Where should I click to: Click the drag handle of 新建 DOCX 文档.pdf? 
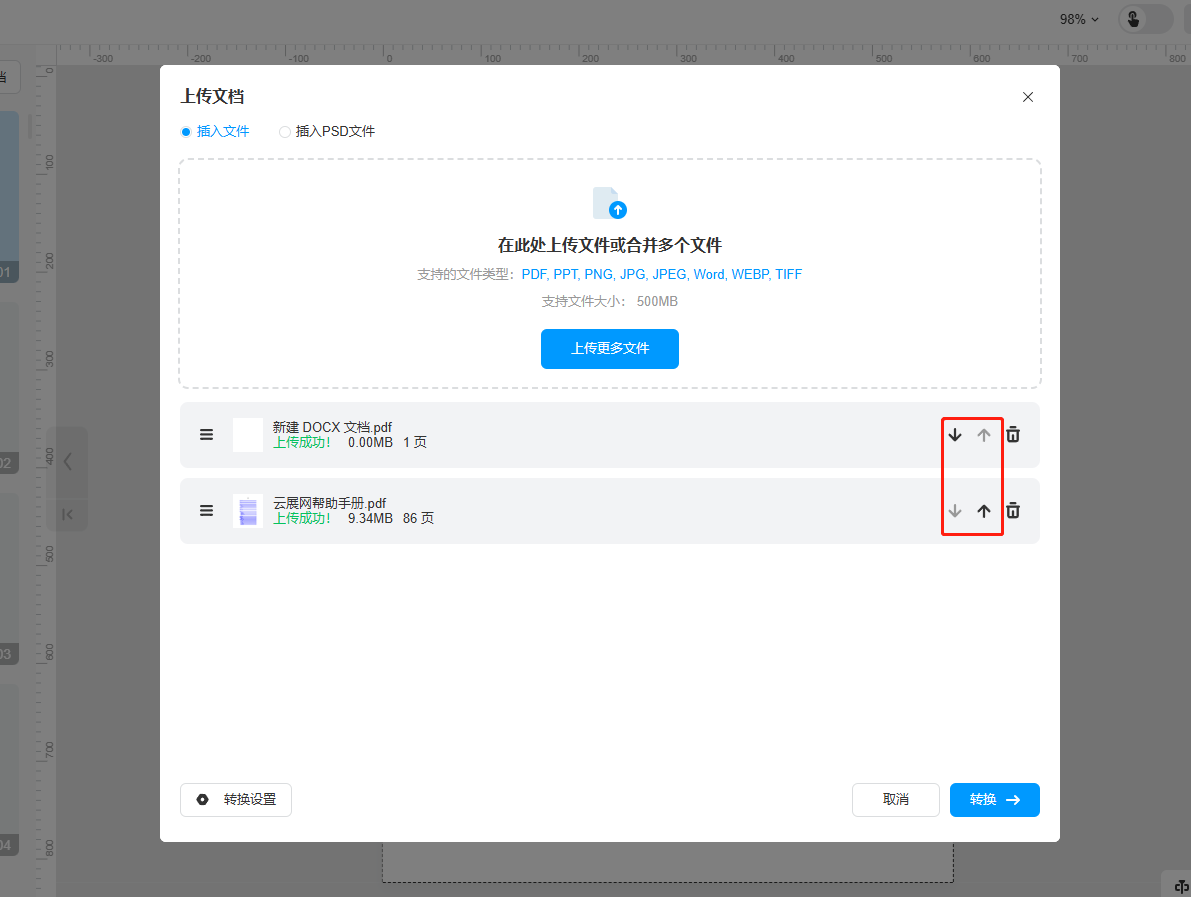pos(206,435)
